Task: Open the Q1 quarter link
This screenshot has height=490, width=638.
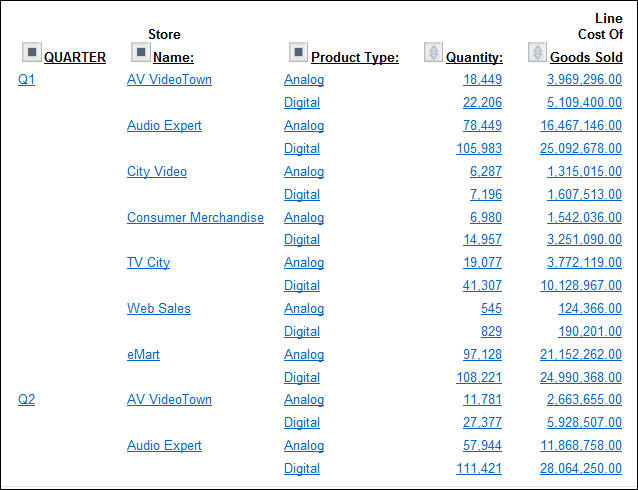Action: (x=26, y=80)
